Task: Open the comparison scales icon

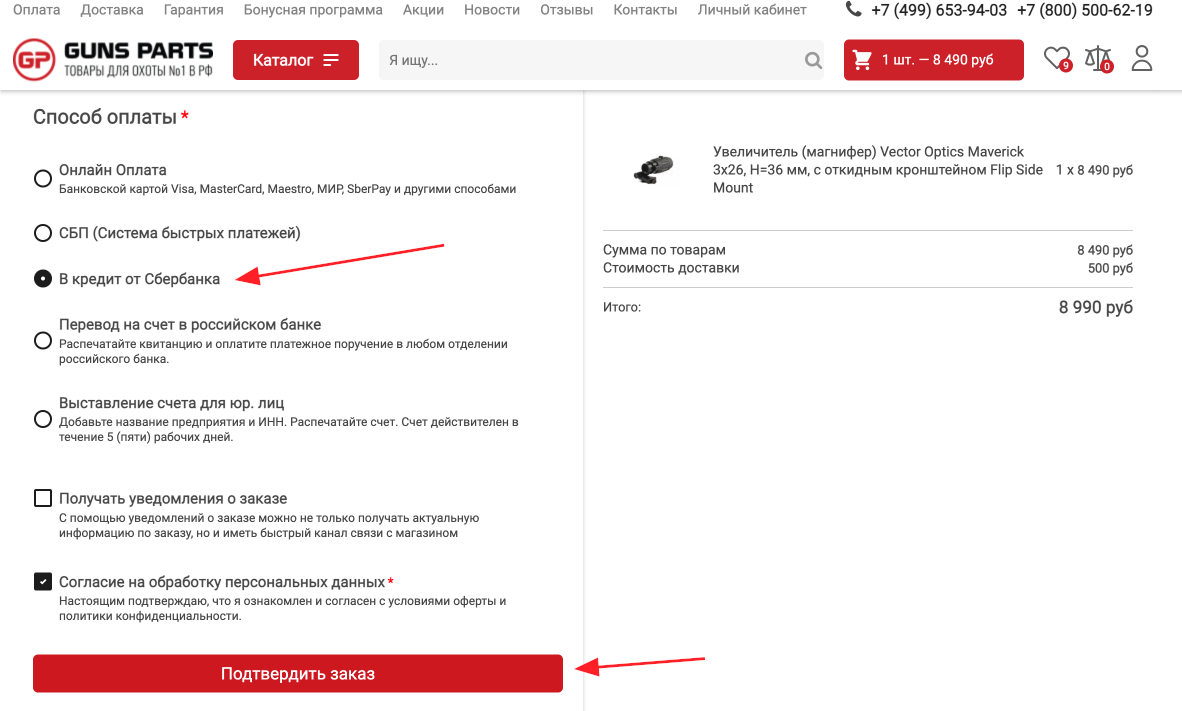Action: click(x=1098, y=59)
